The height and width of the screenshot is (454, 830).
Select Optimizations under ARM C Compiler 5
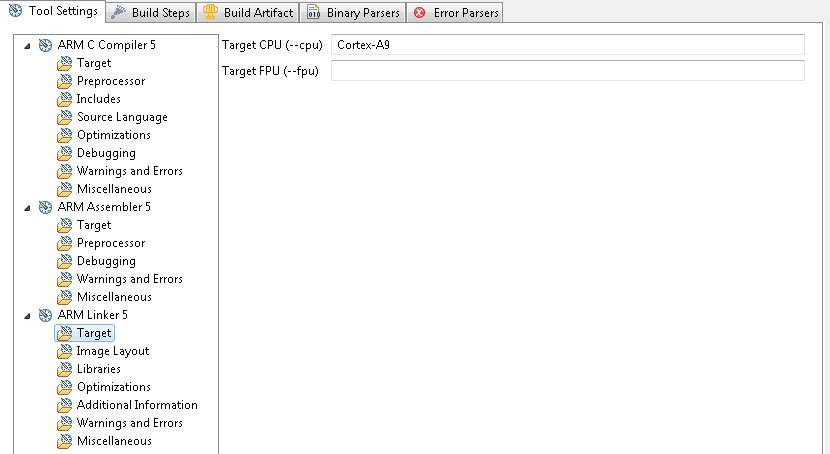114,135
